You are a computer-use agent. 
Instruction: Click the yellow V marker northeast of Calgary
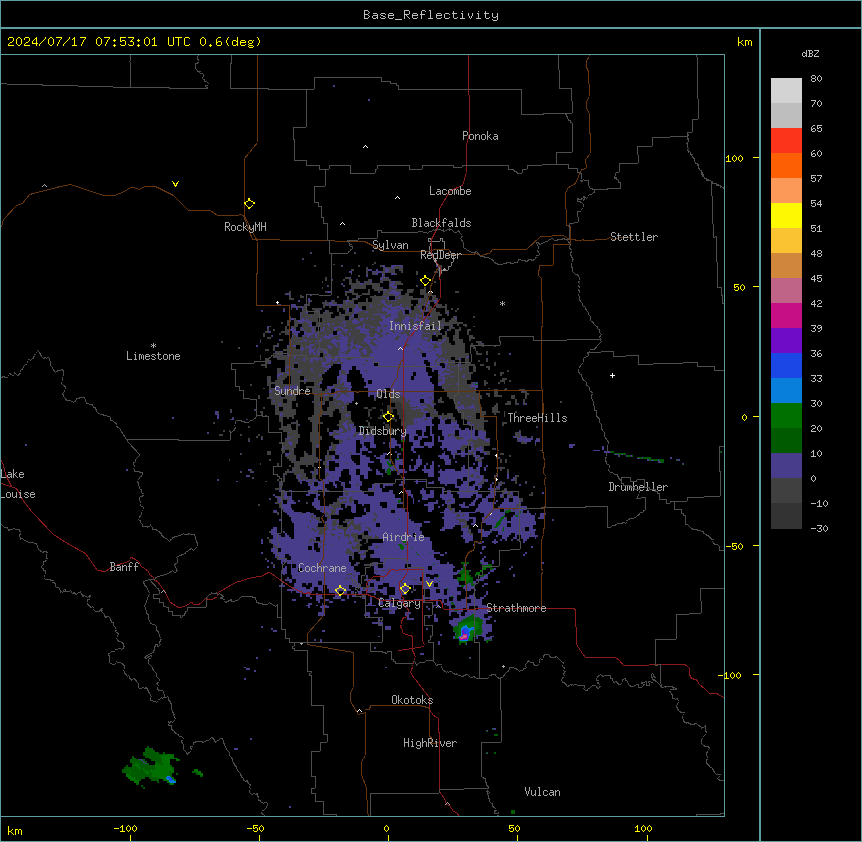(429, 584)
